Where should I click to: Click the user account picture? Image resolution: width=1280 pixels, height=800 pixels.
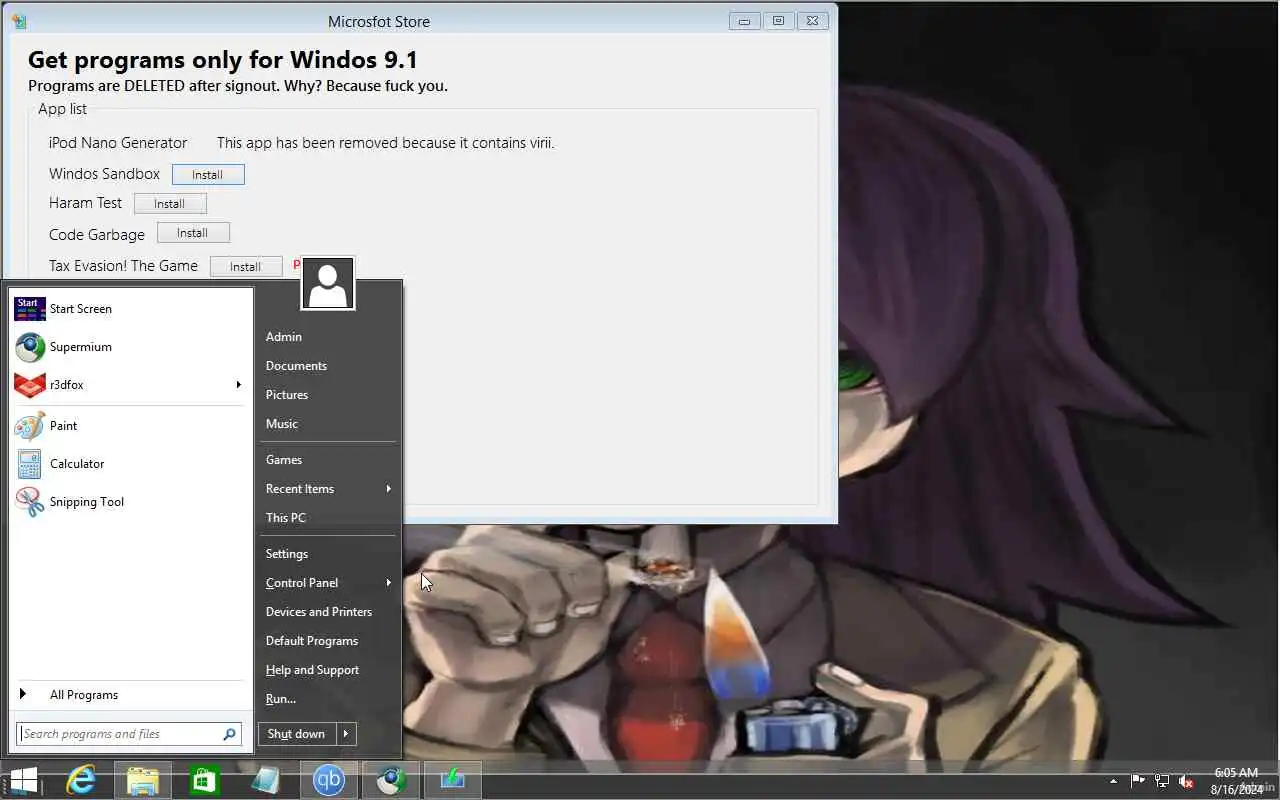[x=328, y=284]
